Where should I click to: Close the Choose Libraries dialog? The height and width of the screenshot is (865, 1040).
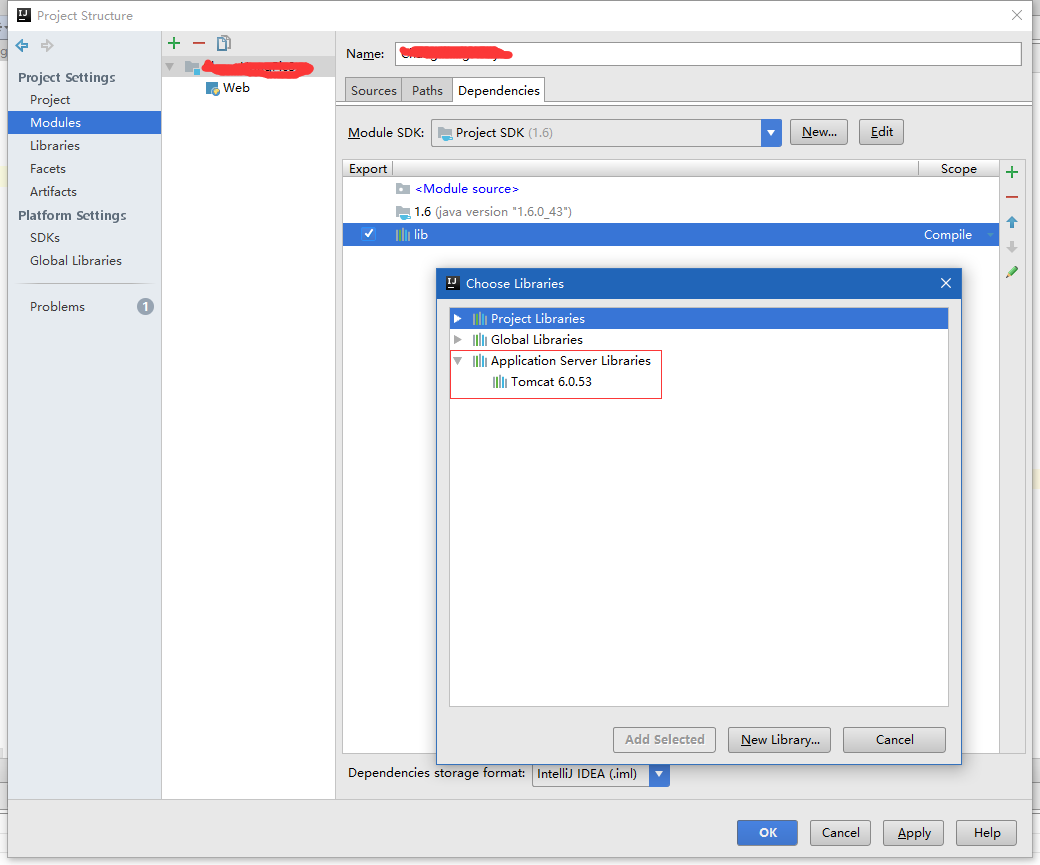[x=946, y=283]
